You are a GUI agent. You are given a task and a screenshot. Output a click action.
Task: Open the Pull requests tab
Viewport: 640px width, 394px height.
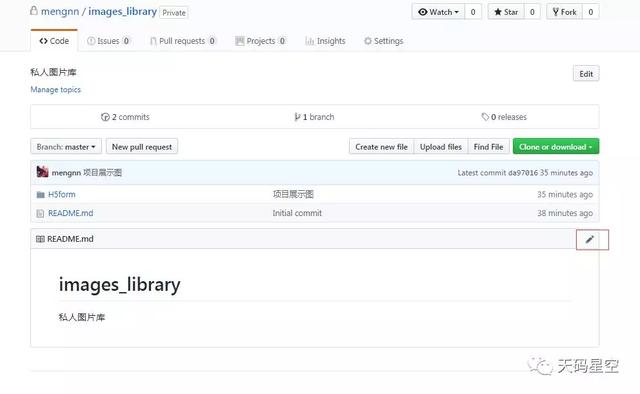click(x=182, y=41)
